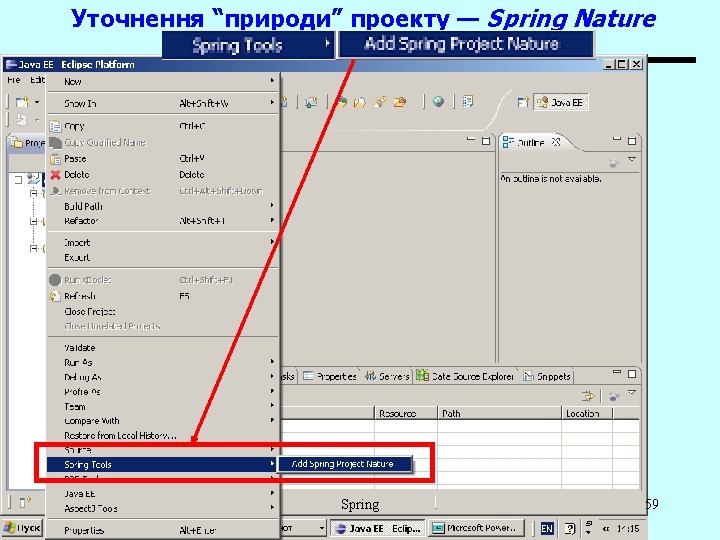Choose Validate in the context menu
Screen dimensions: 720x540
tap(163, 348)
